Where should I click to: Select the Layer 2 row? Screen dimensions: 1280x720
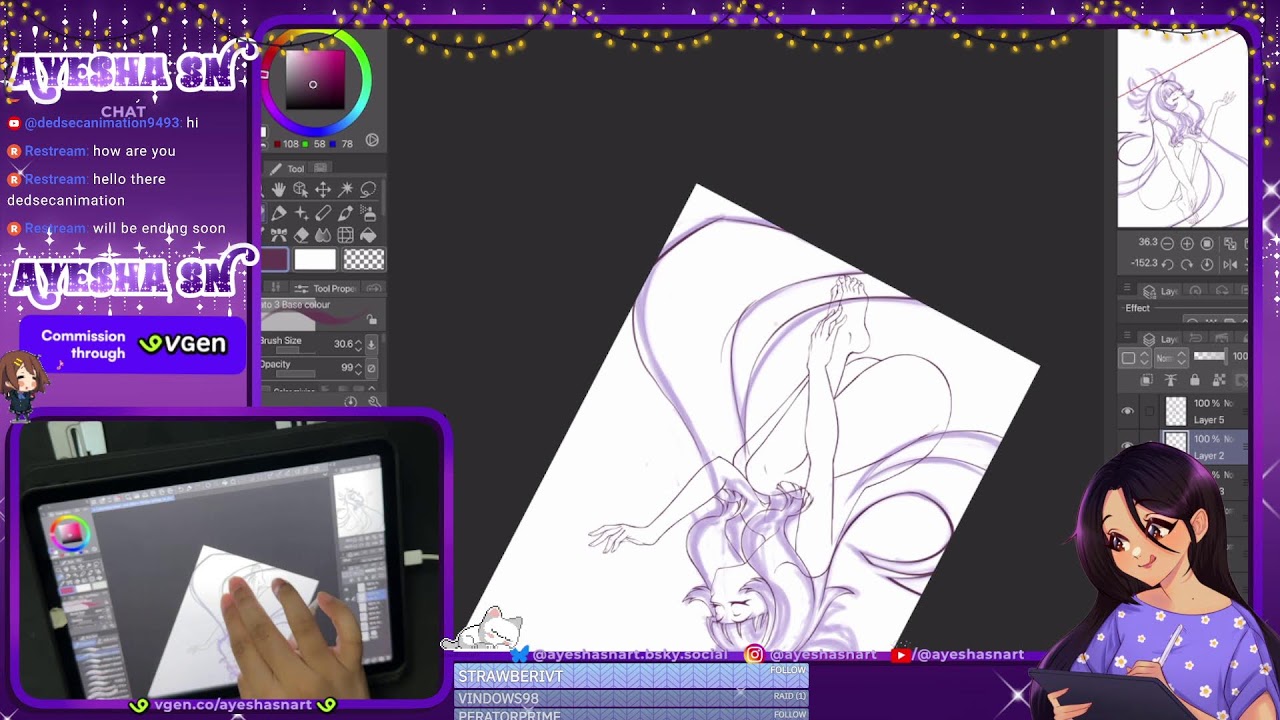pos(1204,447)
